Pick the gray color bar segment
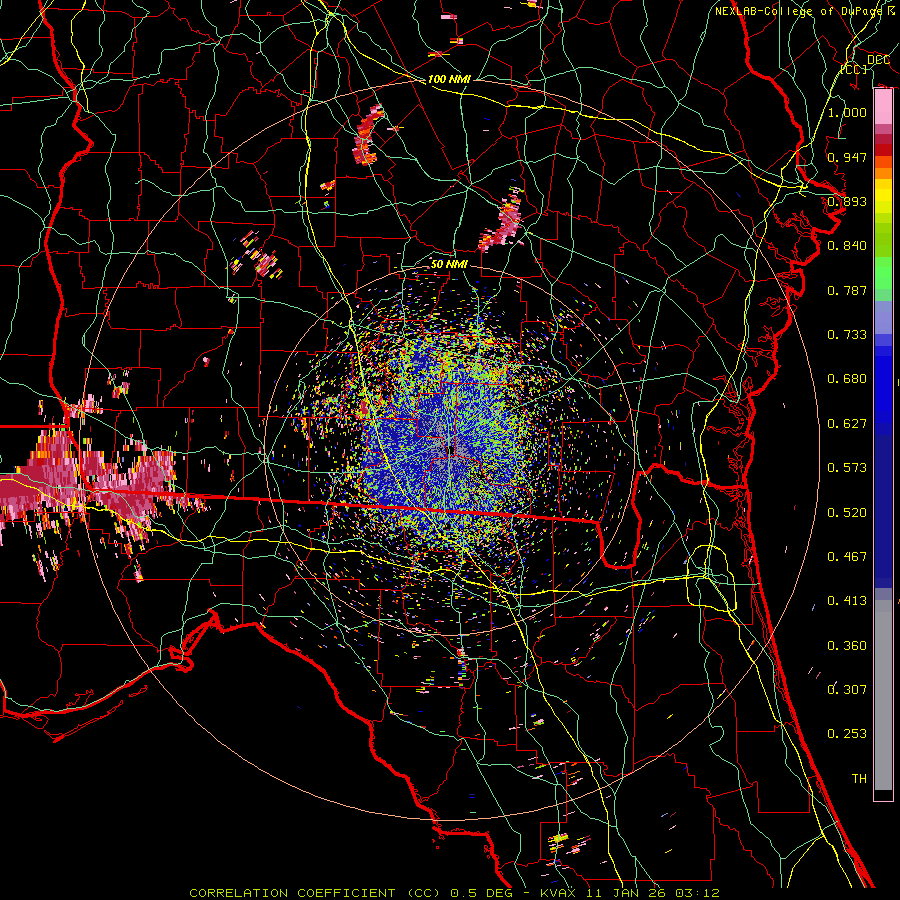 (884, 695)
